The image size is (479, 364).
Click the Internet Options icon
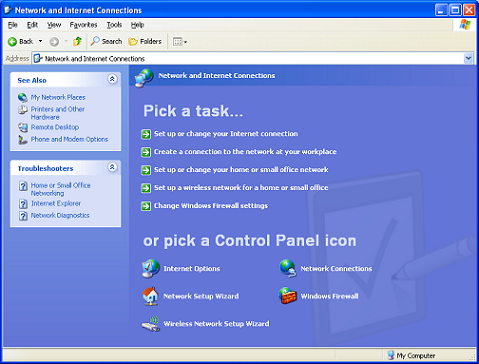(151, 268)
